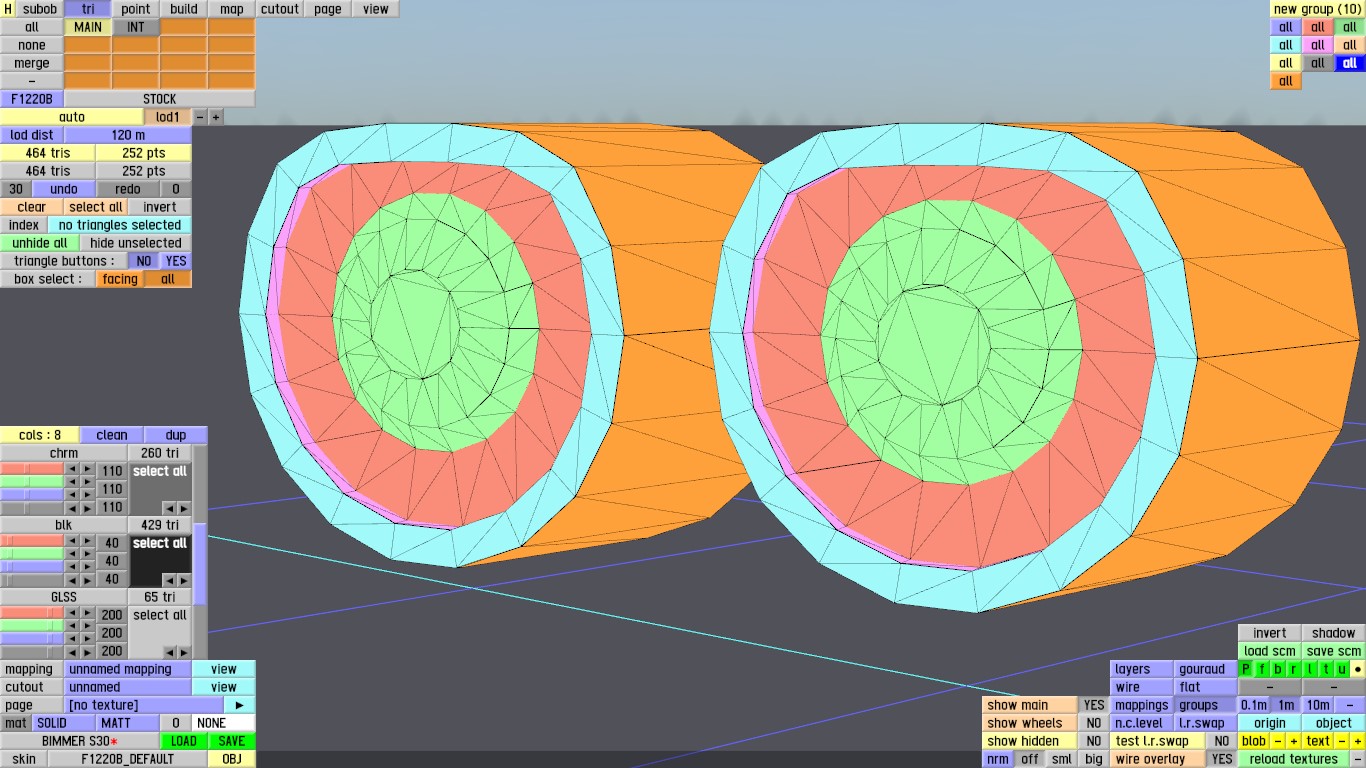Toggle the show hidden NO option
Screen dimensions: 1366x768
pyautogui.click(x=1094, y=741)
